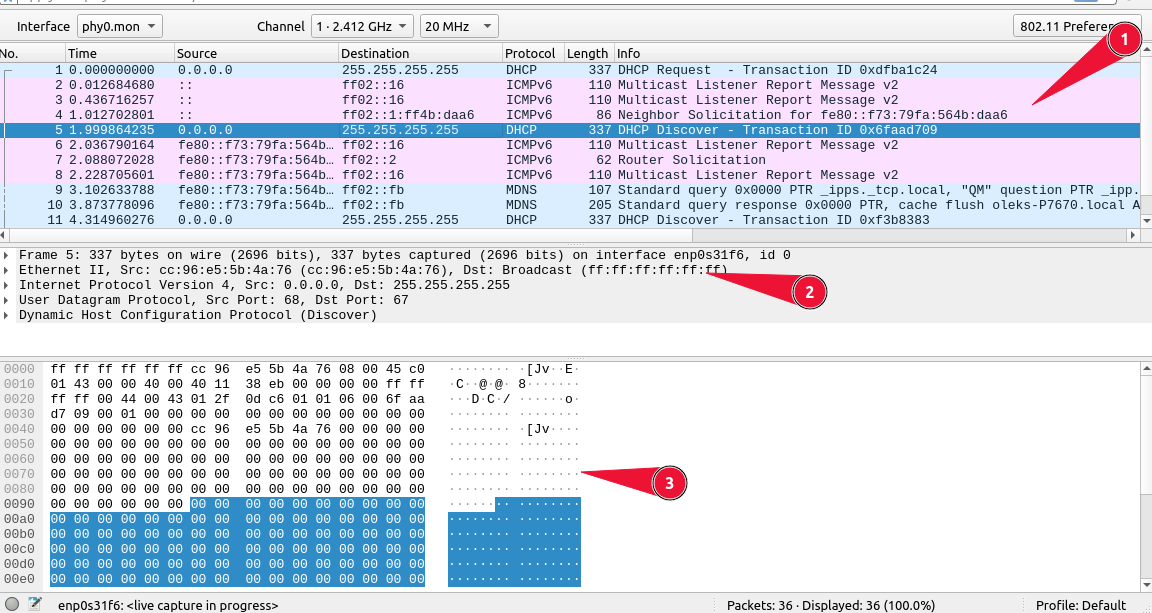The height and width of the screenshot is (613, 1152).
Task: Expand the Dynamic Host Configuration Protocol row
Action: click(8, 315)
